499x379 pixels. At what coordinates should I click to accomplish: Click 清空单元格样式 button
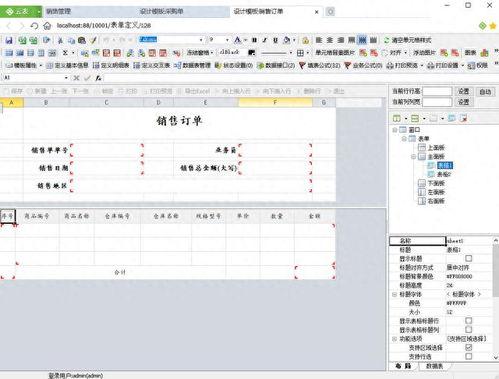[407, 40]
